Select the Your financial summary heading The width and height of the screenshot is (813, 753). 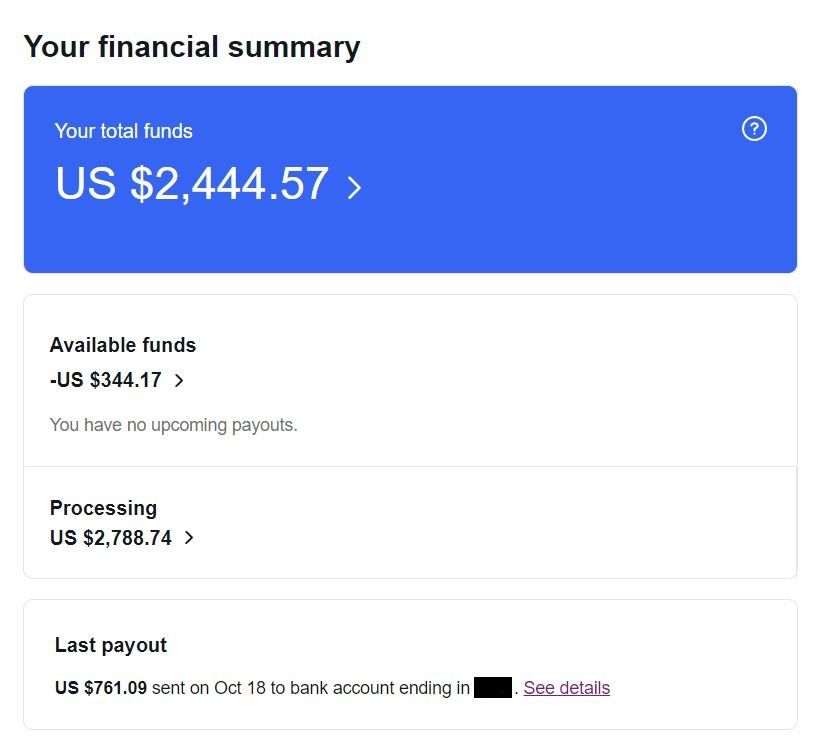coord(193,46)
